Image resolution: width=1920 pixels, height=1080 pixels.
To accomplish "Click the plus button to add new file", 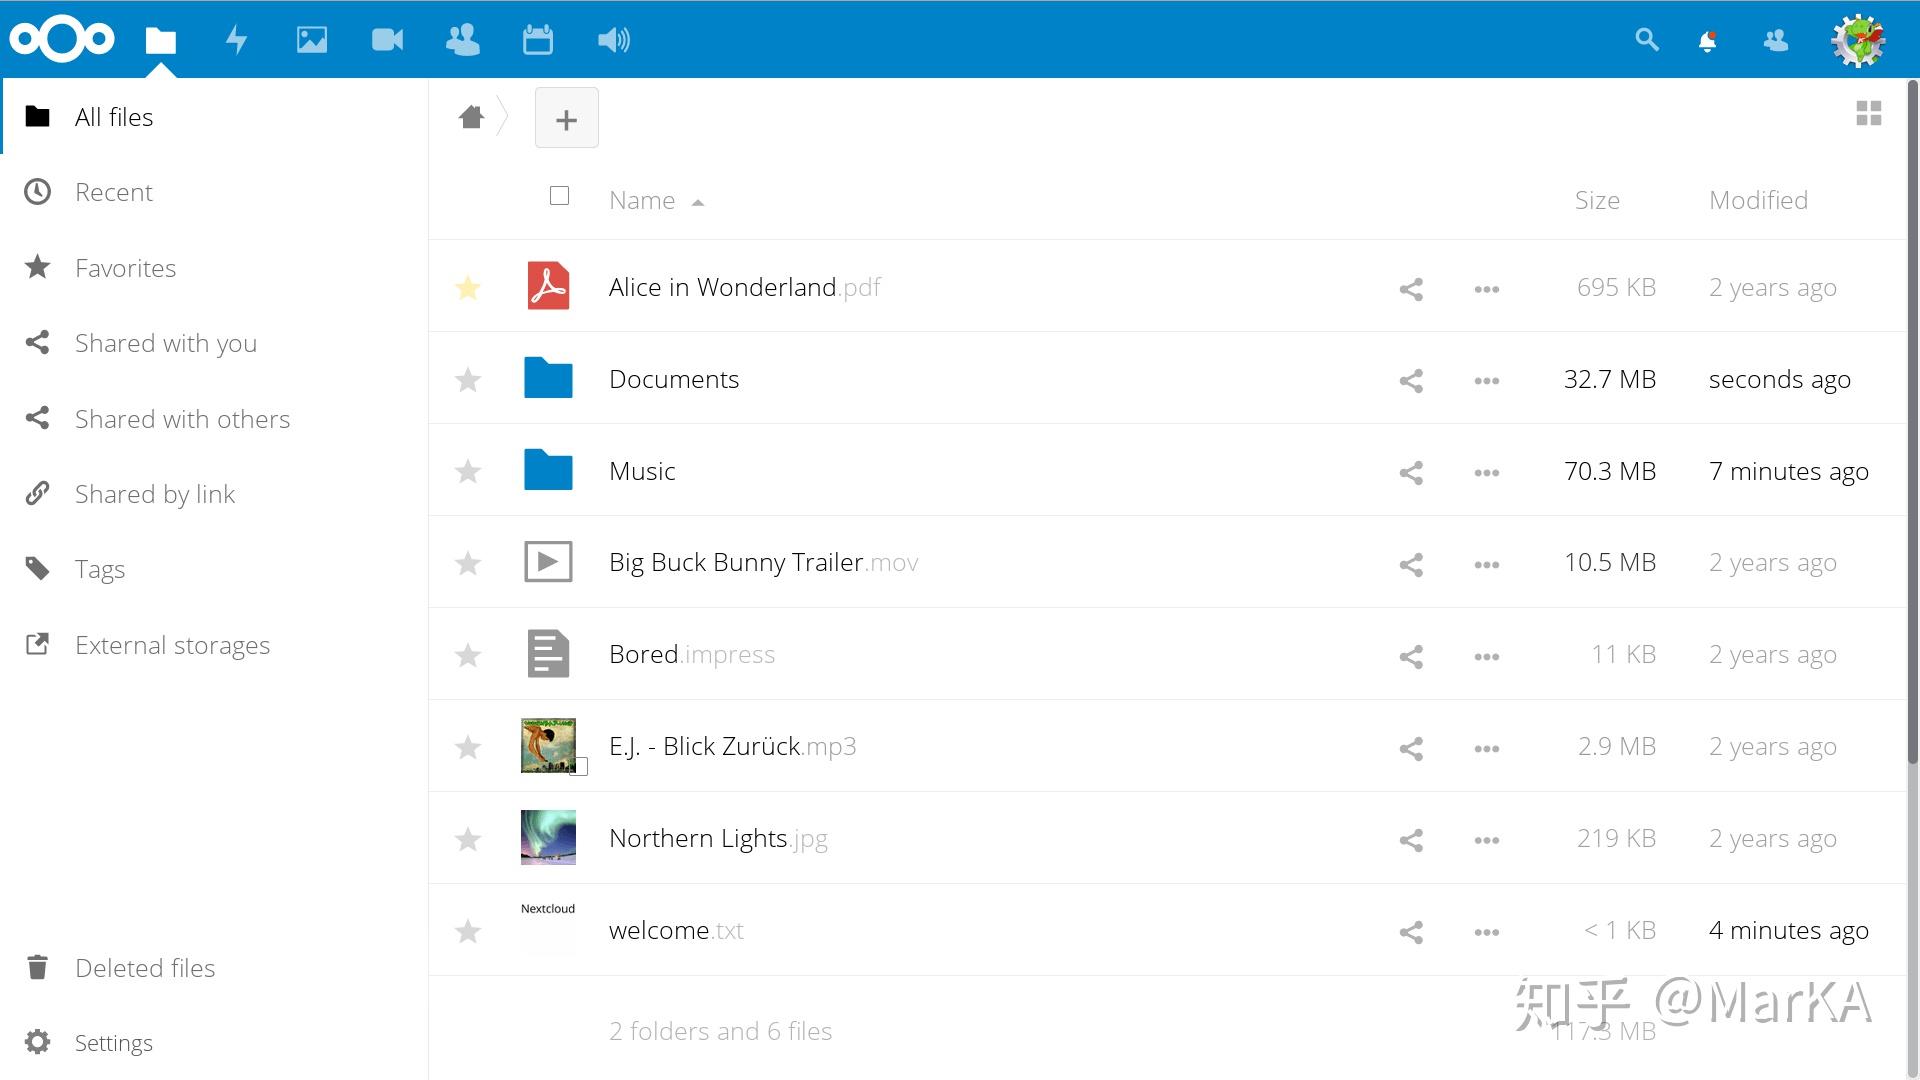I will click(x=567, y=118).
